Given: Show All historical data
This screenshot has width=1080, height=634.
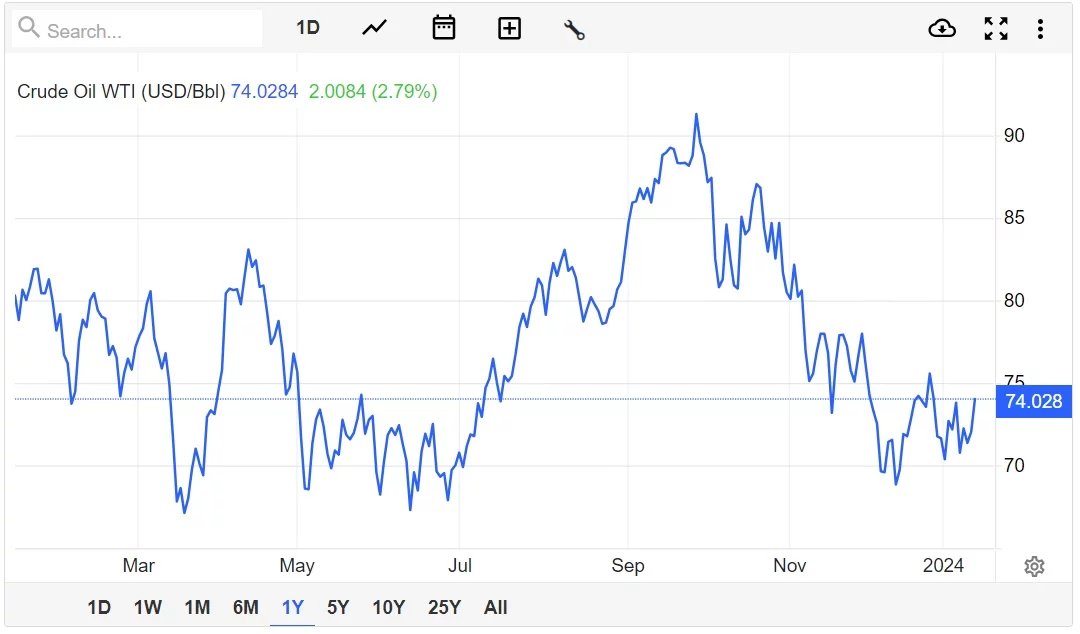Looking at the screenshot, I should pos(496,607).
